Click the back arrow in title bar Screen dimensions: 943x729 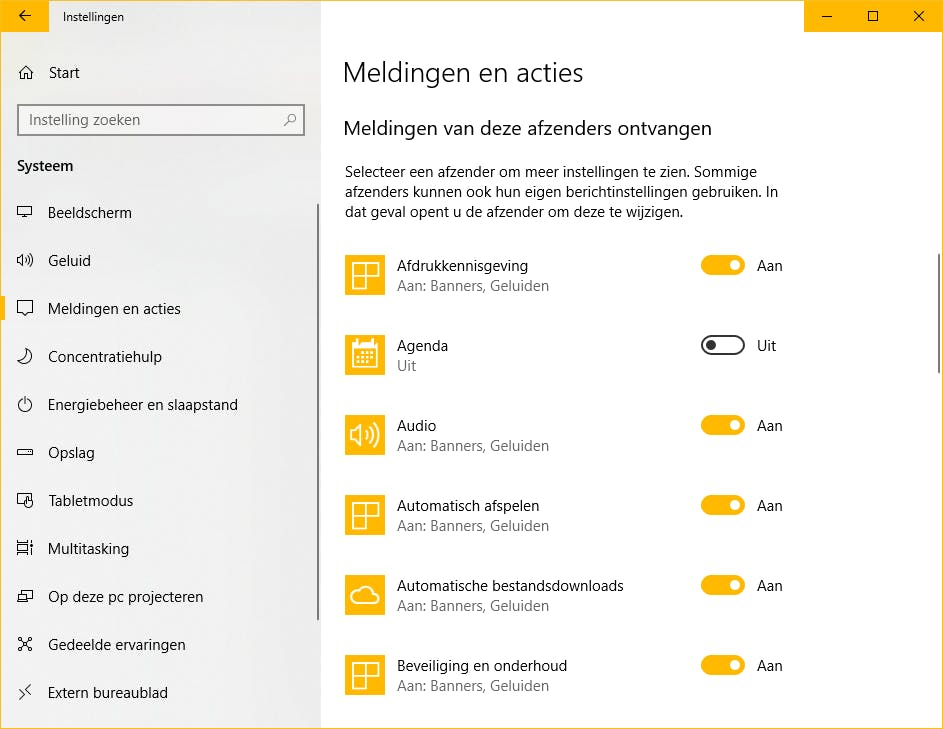coord(25,16)
